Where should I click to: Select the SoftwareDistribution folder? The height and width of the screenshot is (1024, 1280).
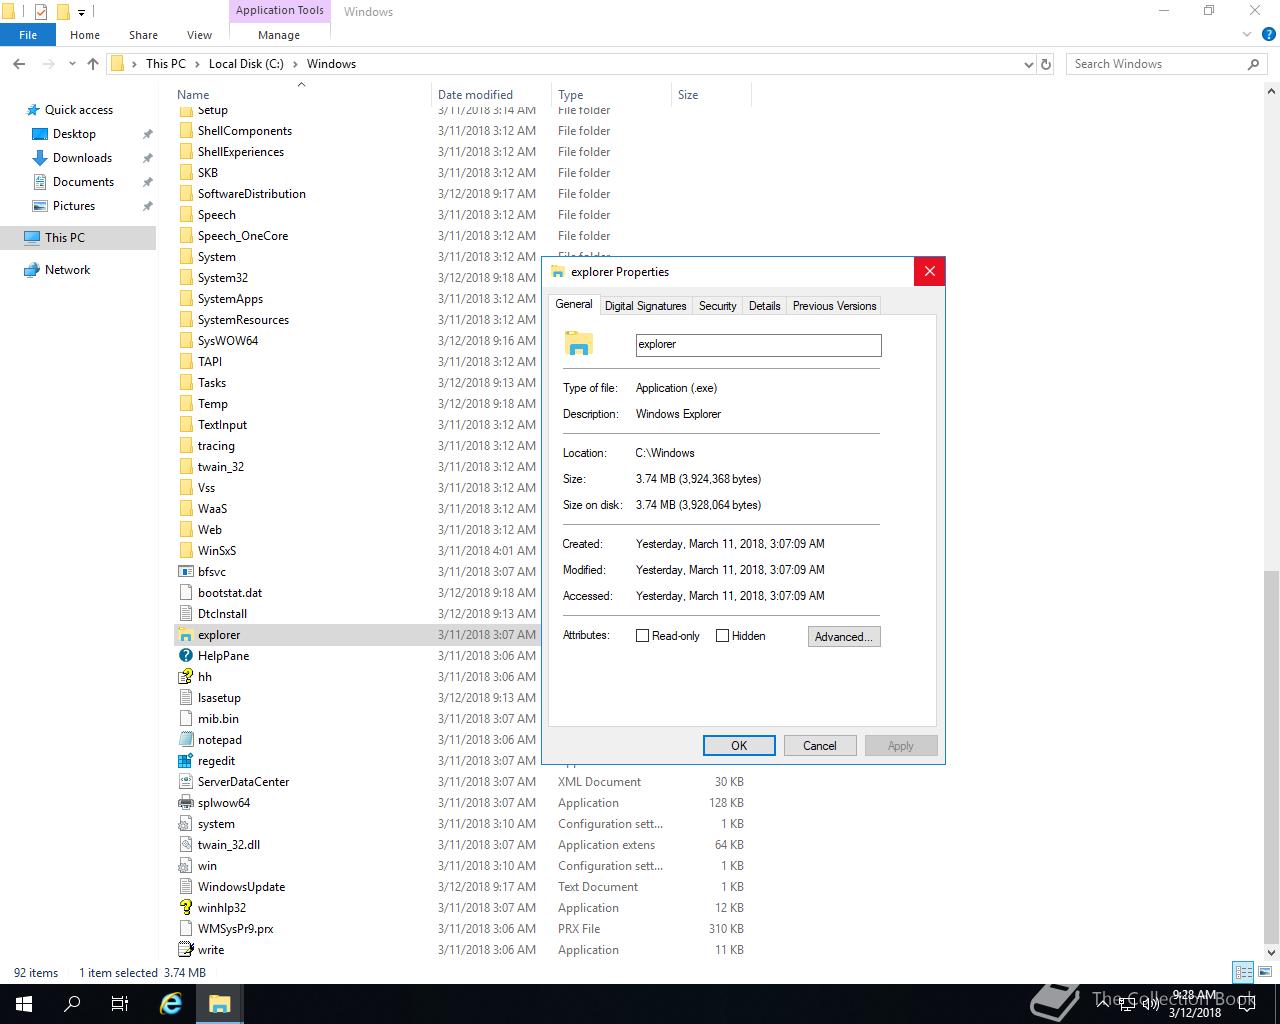click(251, 194)
